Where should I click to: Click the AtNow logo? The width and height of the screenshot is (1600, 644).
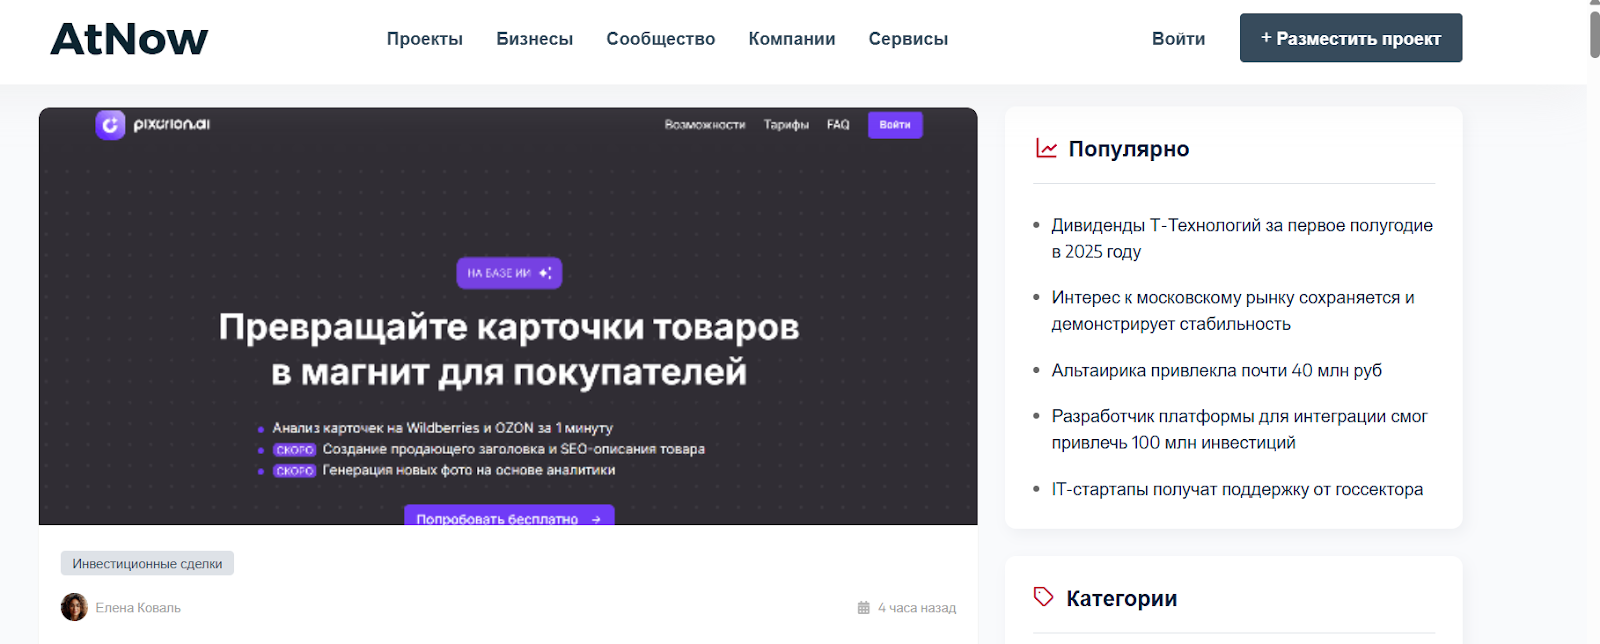[129, 40]
